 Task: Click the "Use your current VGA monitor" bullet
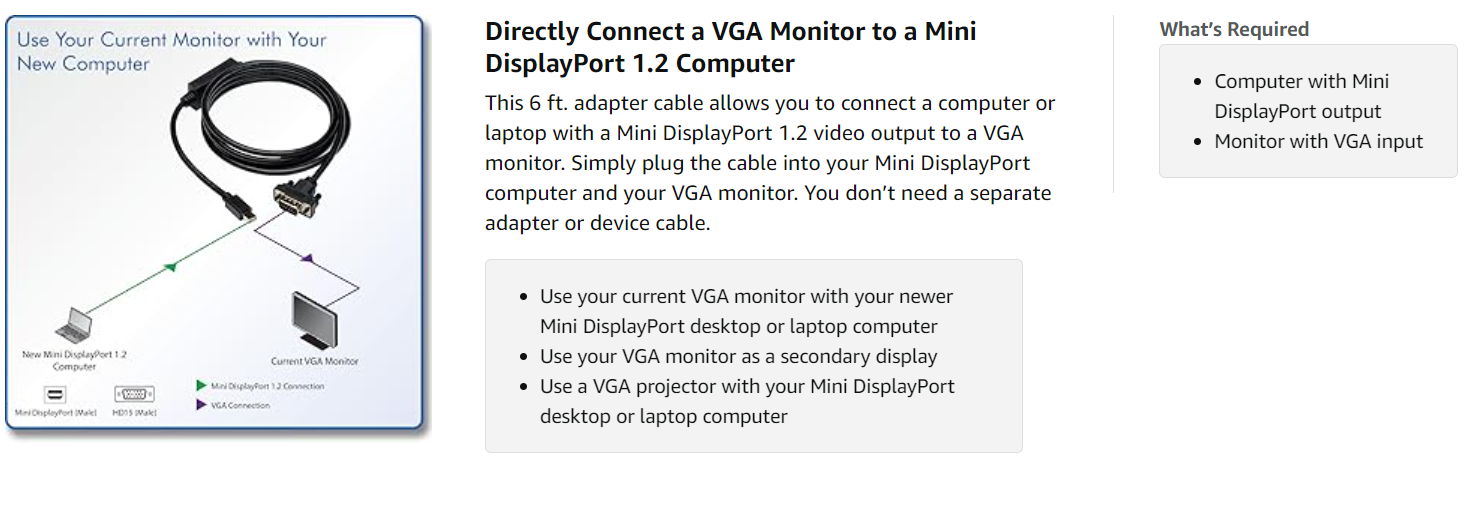pyautogui.click(x=746, y=311)
